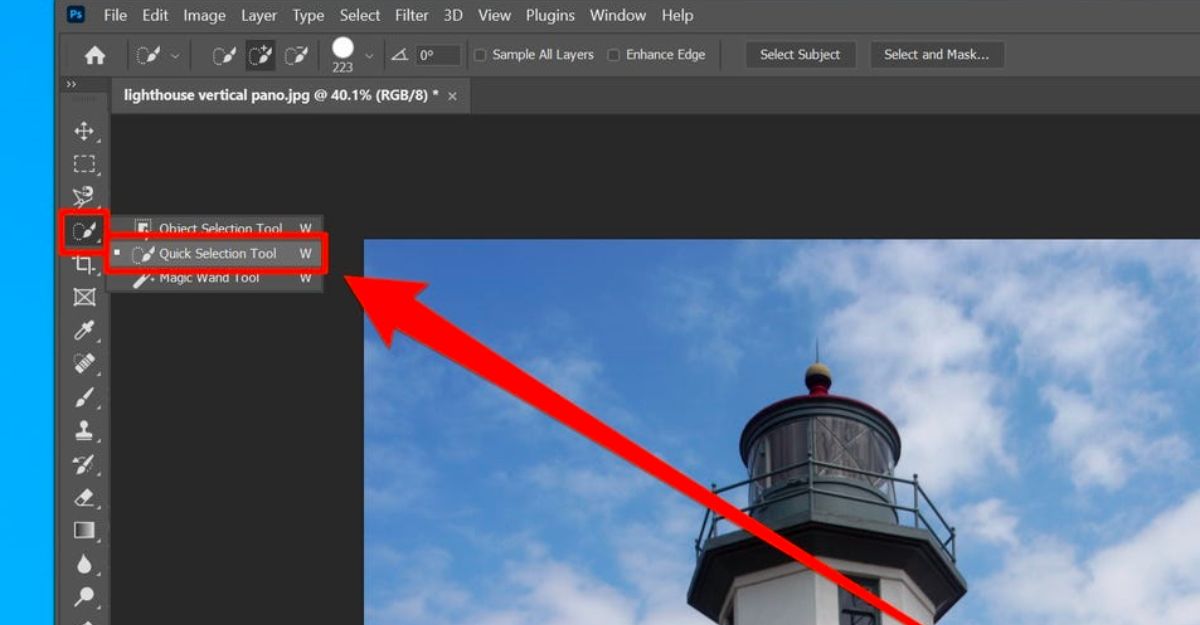Open the brush options dropdown arrow
This screenshot has width=1200, height=625.
[x=370, y=56]
